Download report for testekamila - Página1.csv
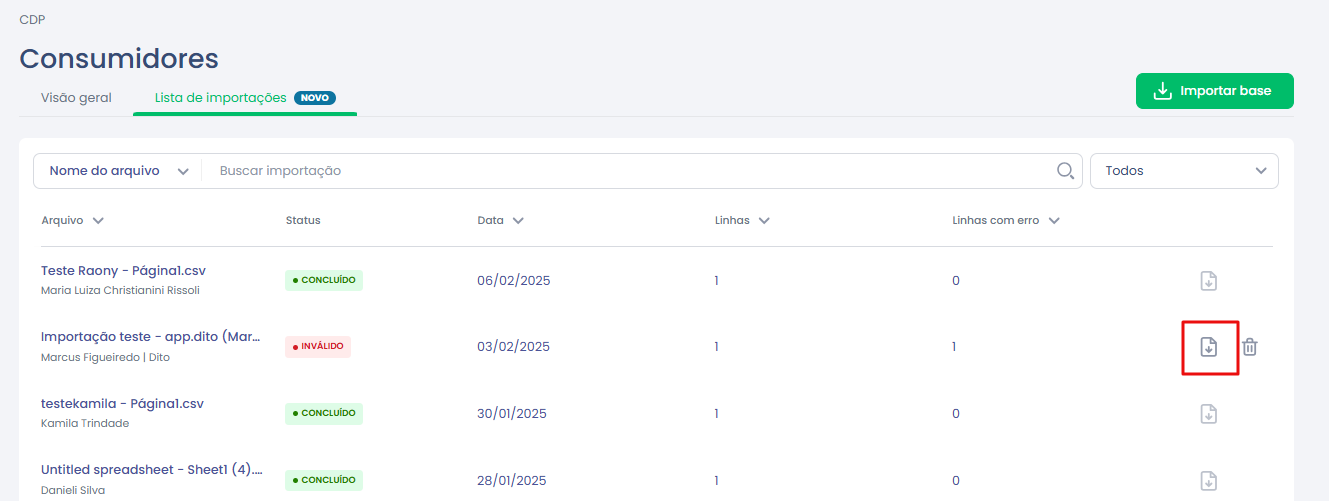1329x501 pixels. coord(1208,413)
